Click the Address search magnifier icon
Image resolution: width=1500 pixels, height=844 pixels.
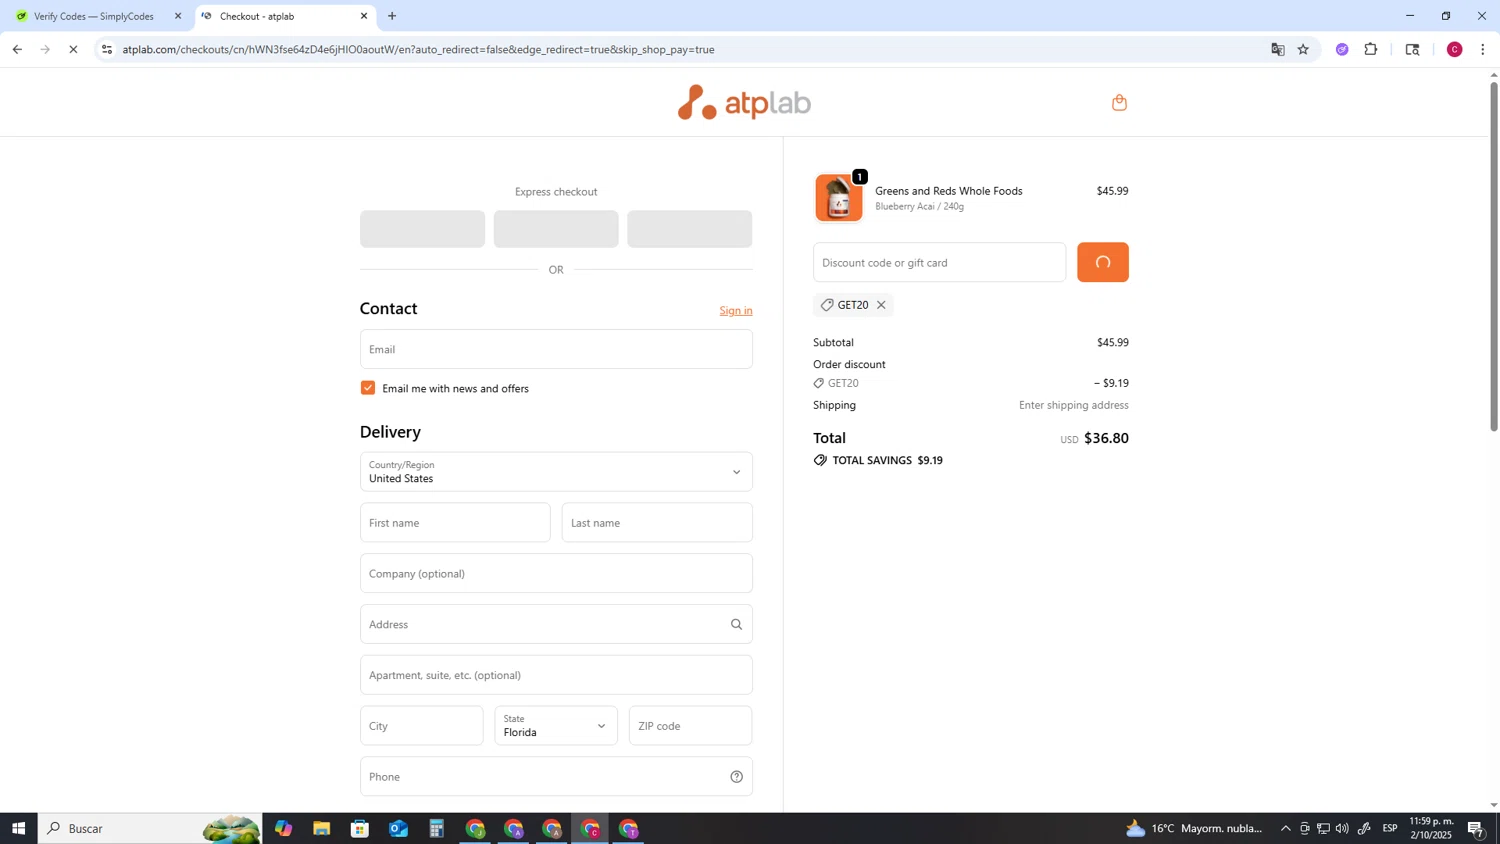737,624
